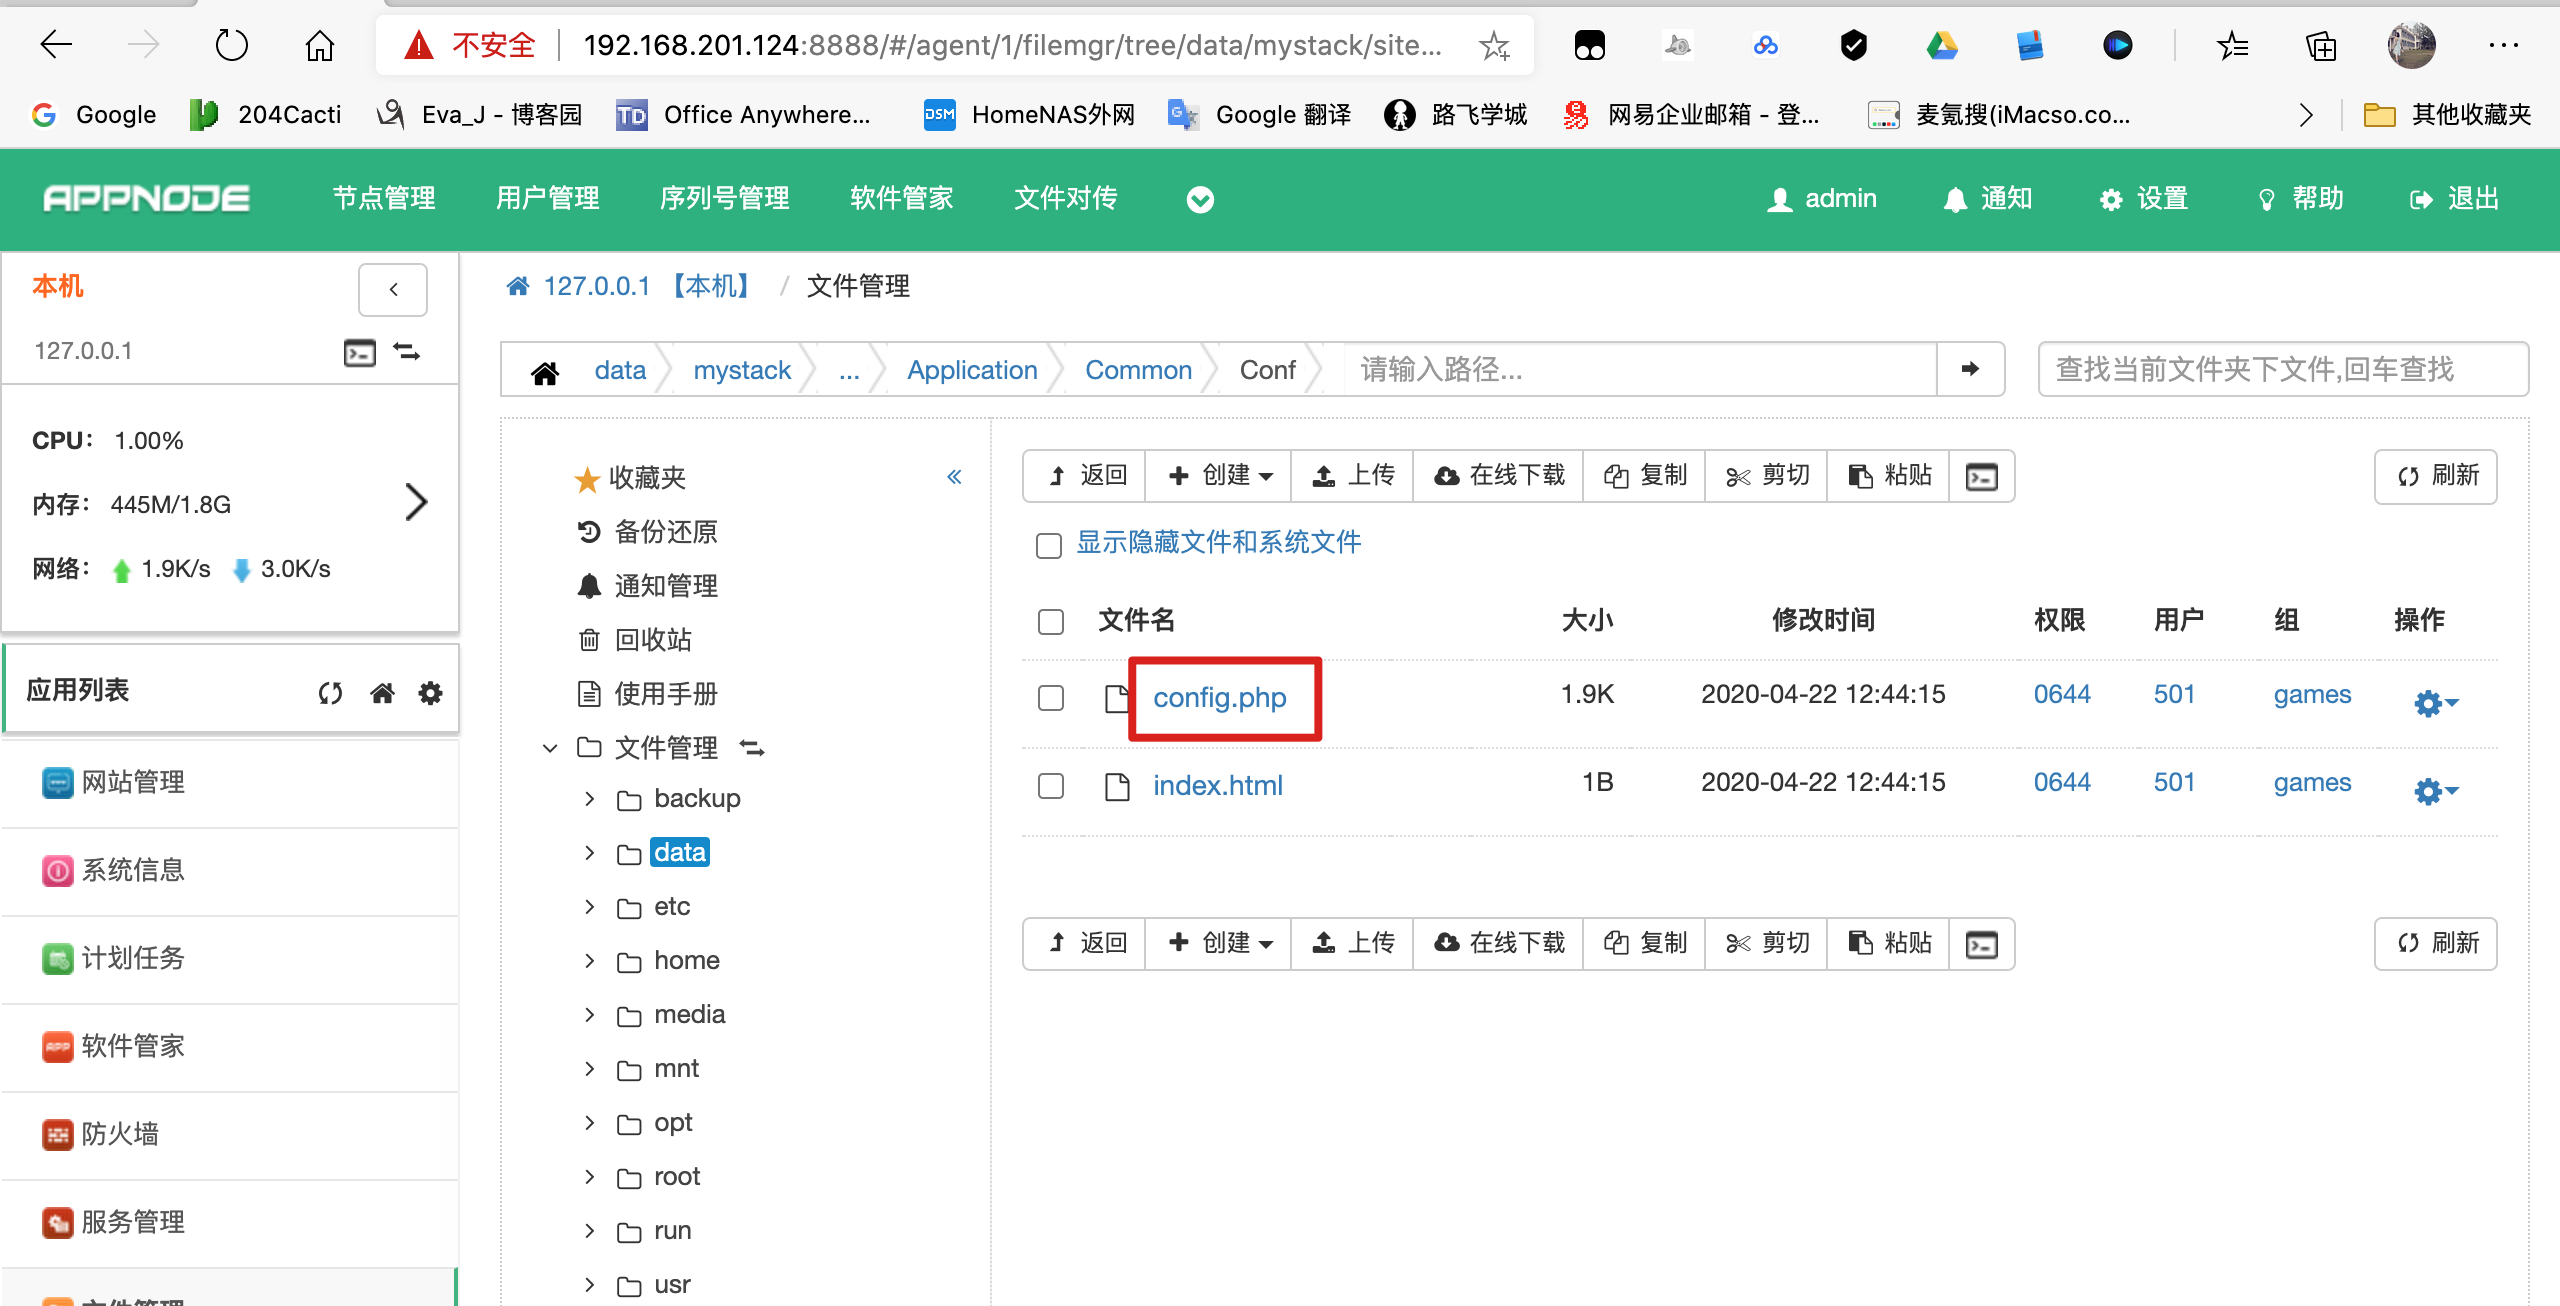
Task: Click the Common breadcrumb segment
Action: click(1138, 370)
